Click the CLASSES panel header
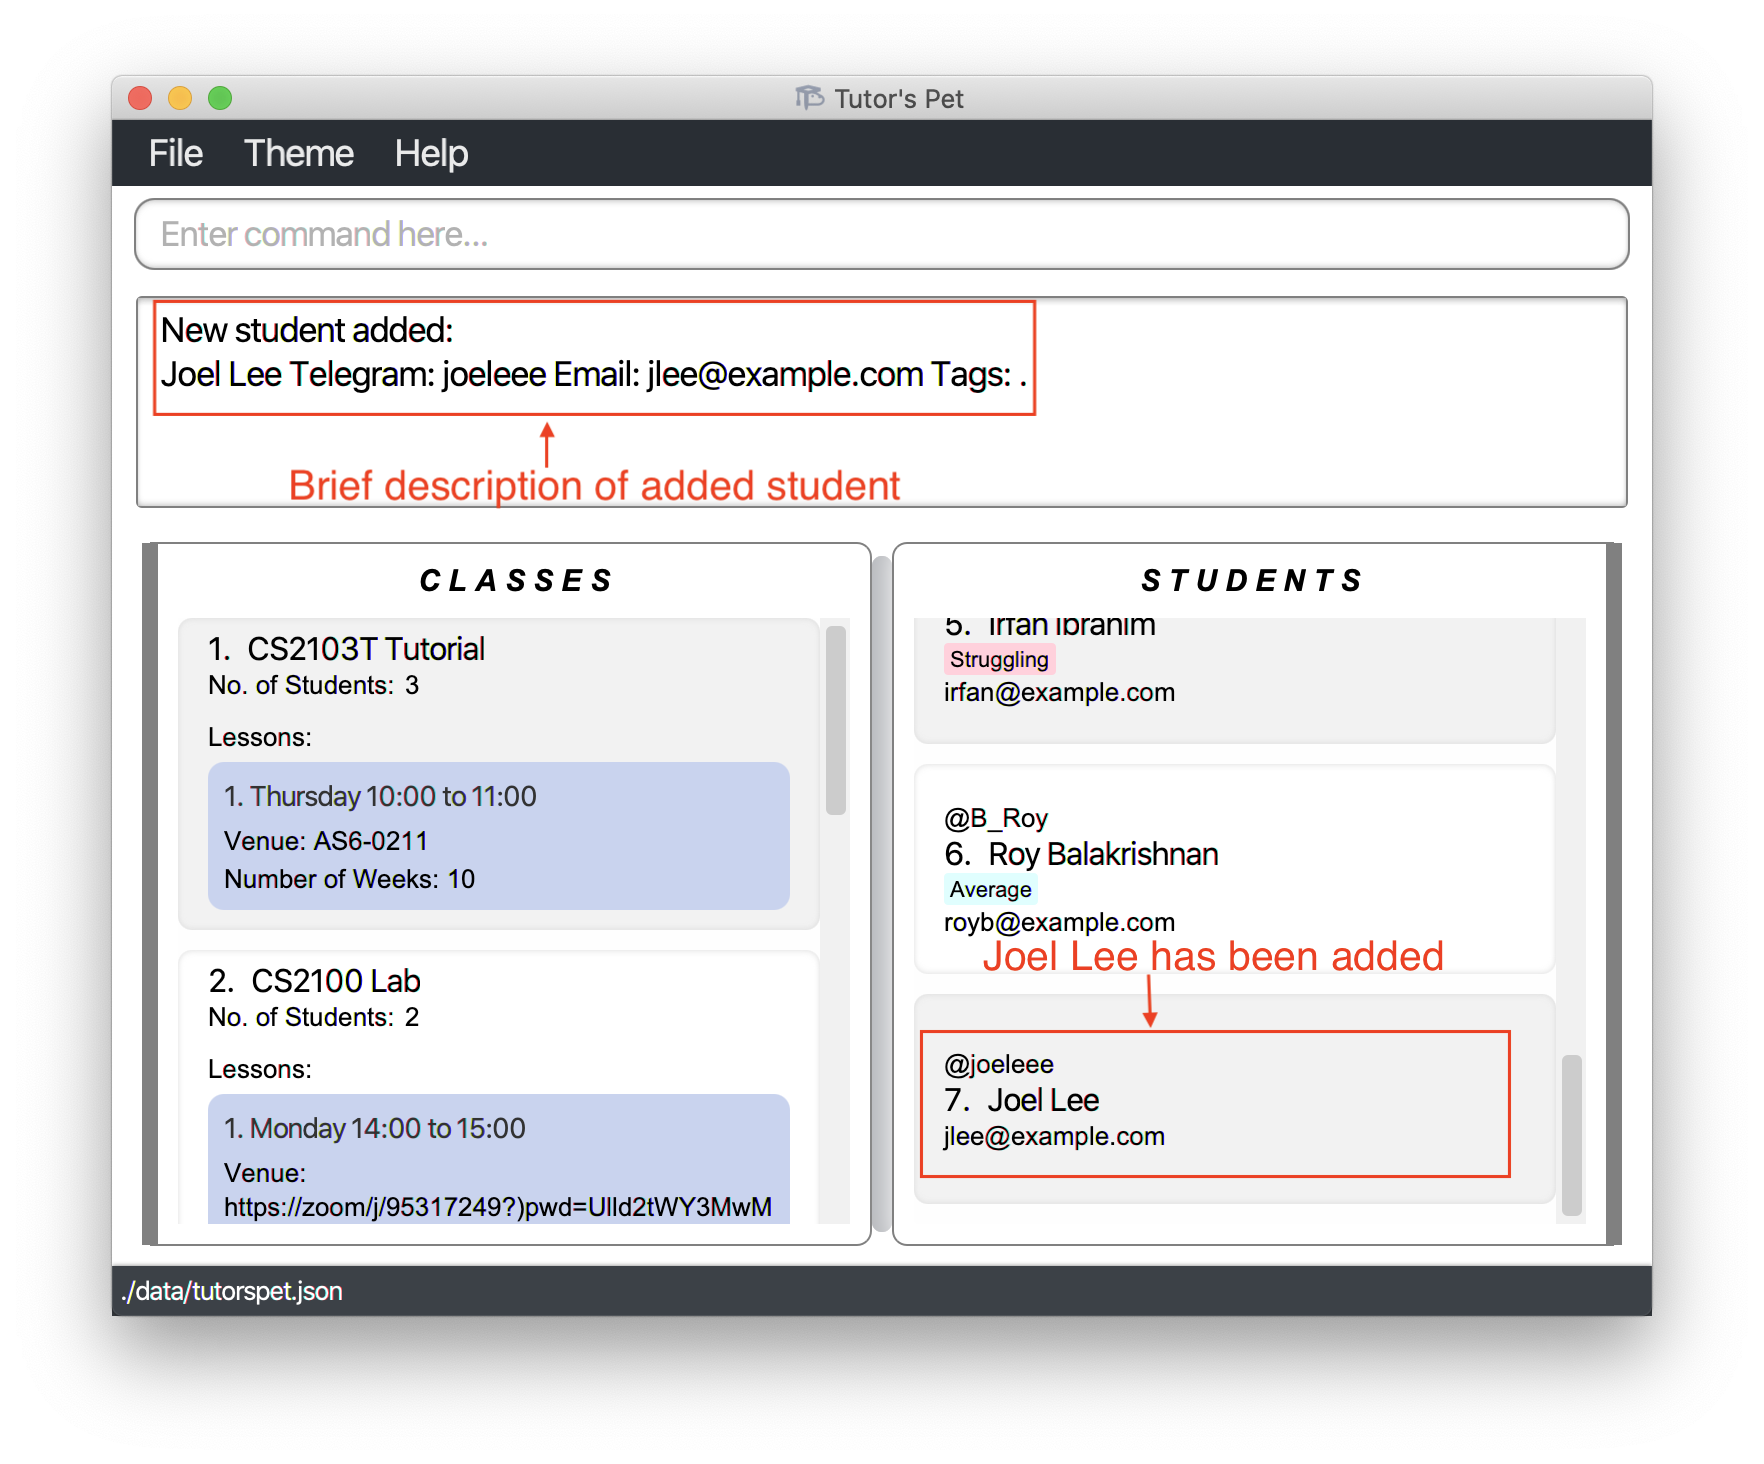The image size is (1764, 1464). tap(516, 580)
